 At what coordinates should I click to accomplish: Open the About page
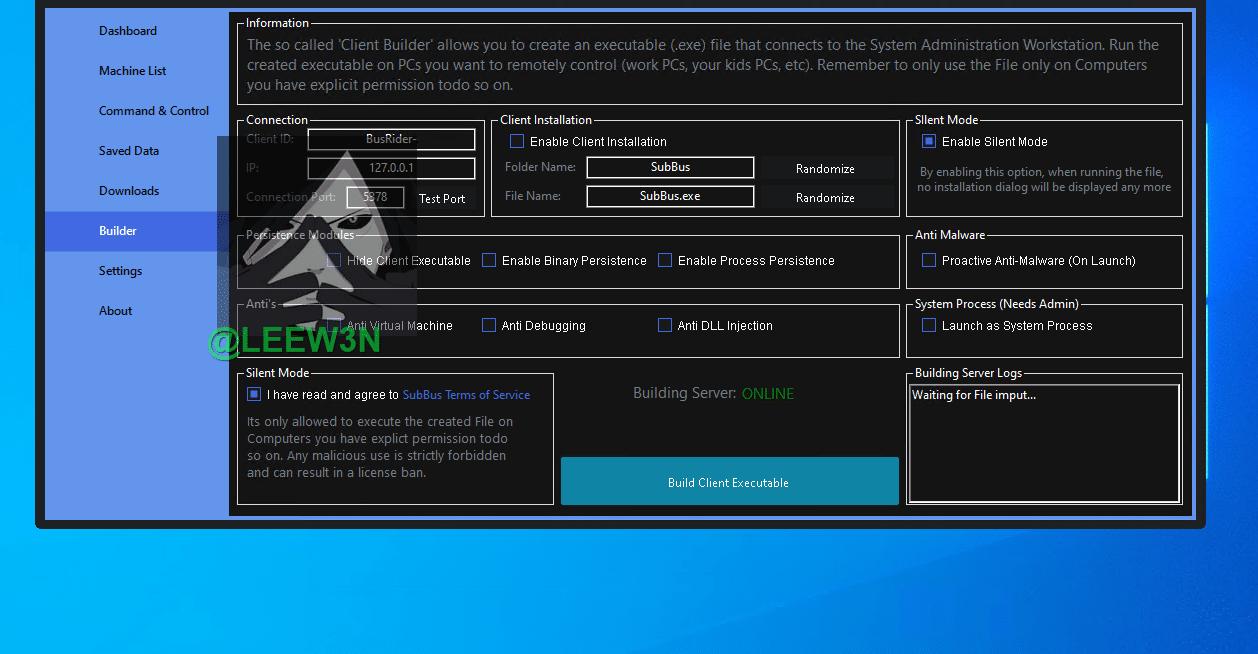pos(115,311)
